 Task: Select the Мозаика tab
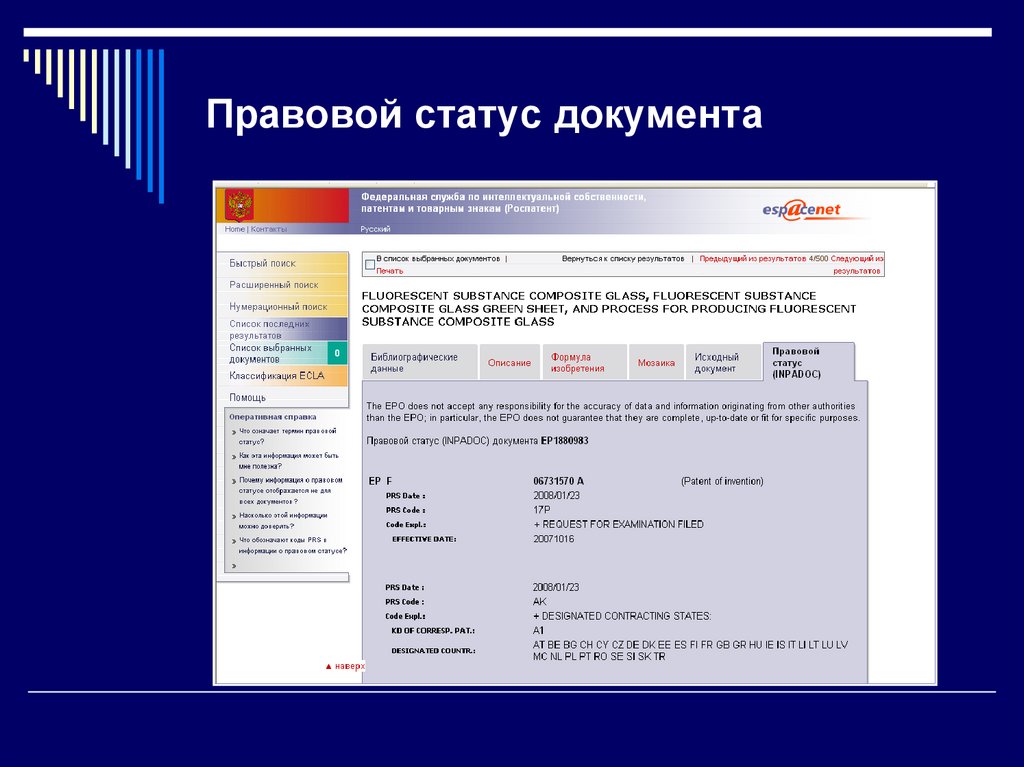point(656,363)
